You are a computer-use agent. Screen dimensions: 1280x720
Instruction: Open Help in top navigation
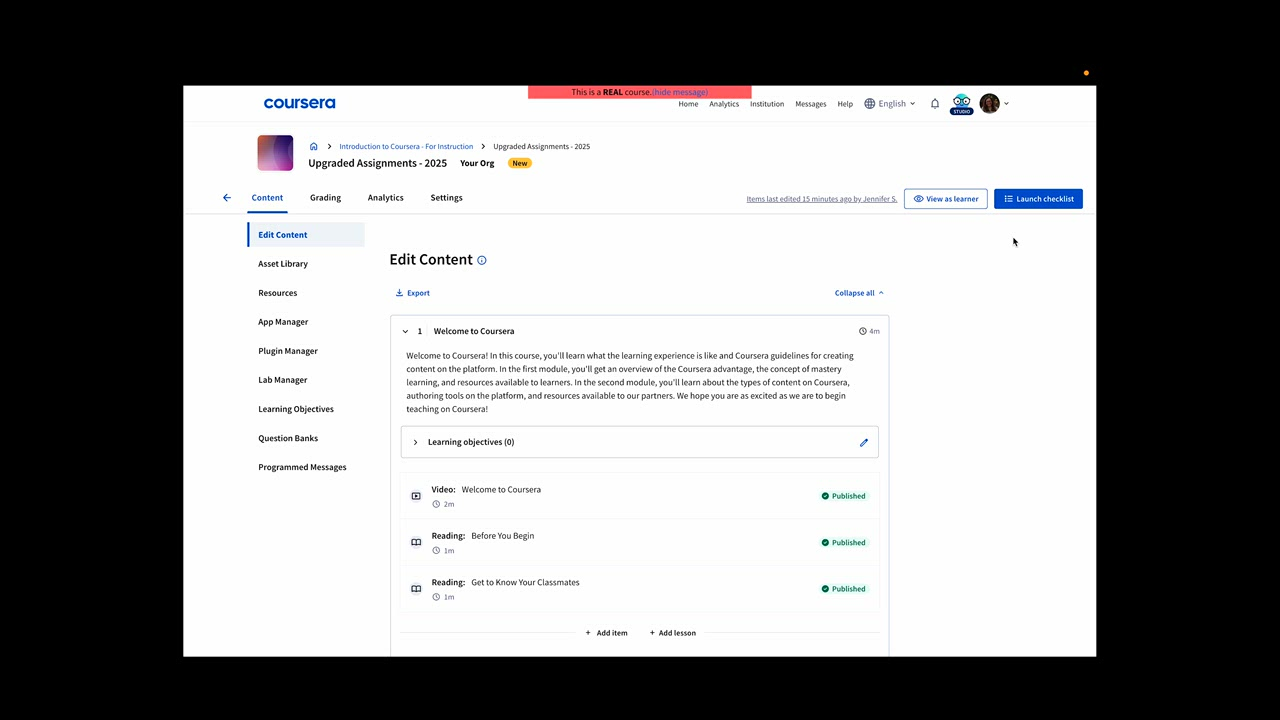(845, 104)
